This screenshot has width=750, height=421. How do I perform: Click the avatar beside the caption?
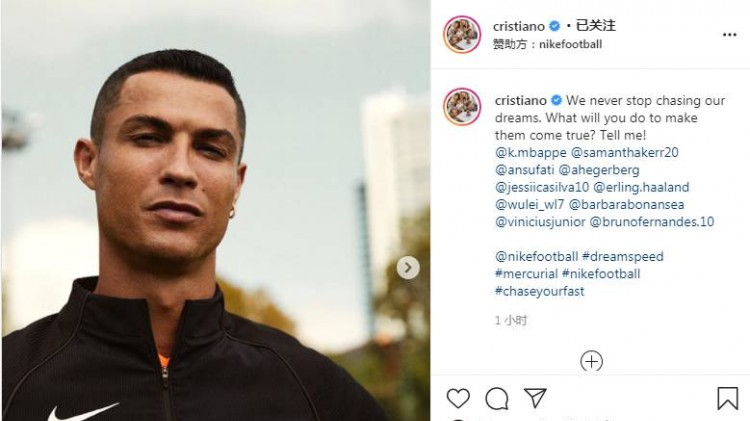tap(462, 106)
